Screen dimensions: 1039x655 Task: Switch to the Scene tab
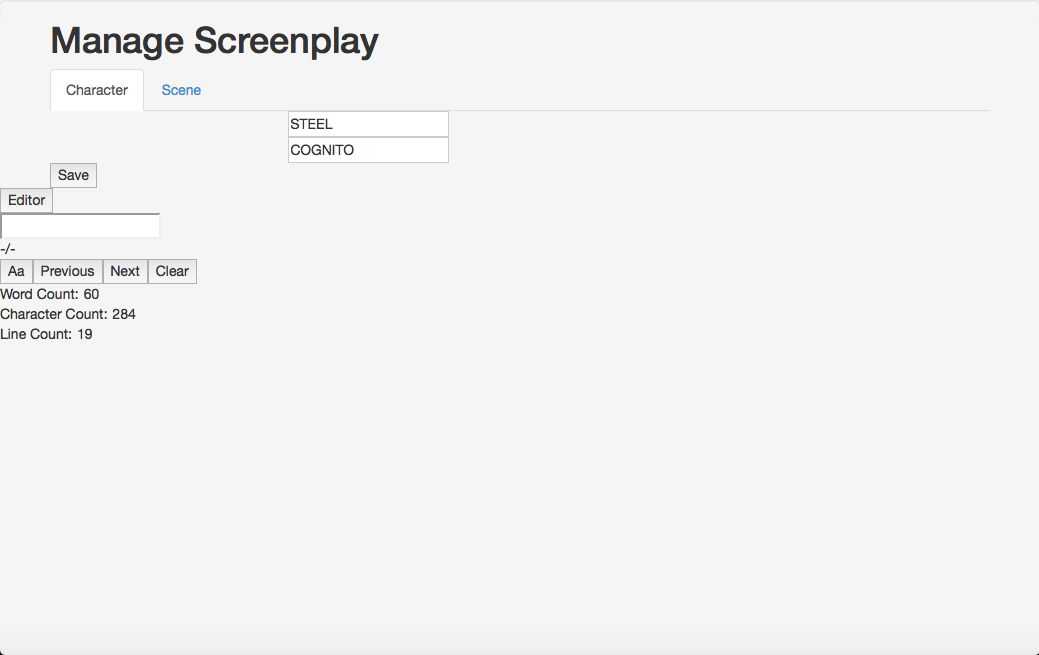(181, 90)
